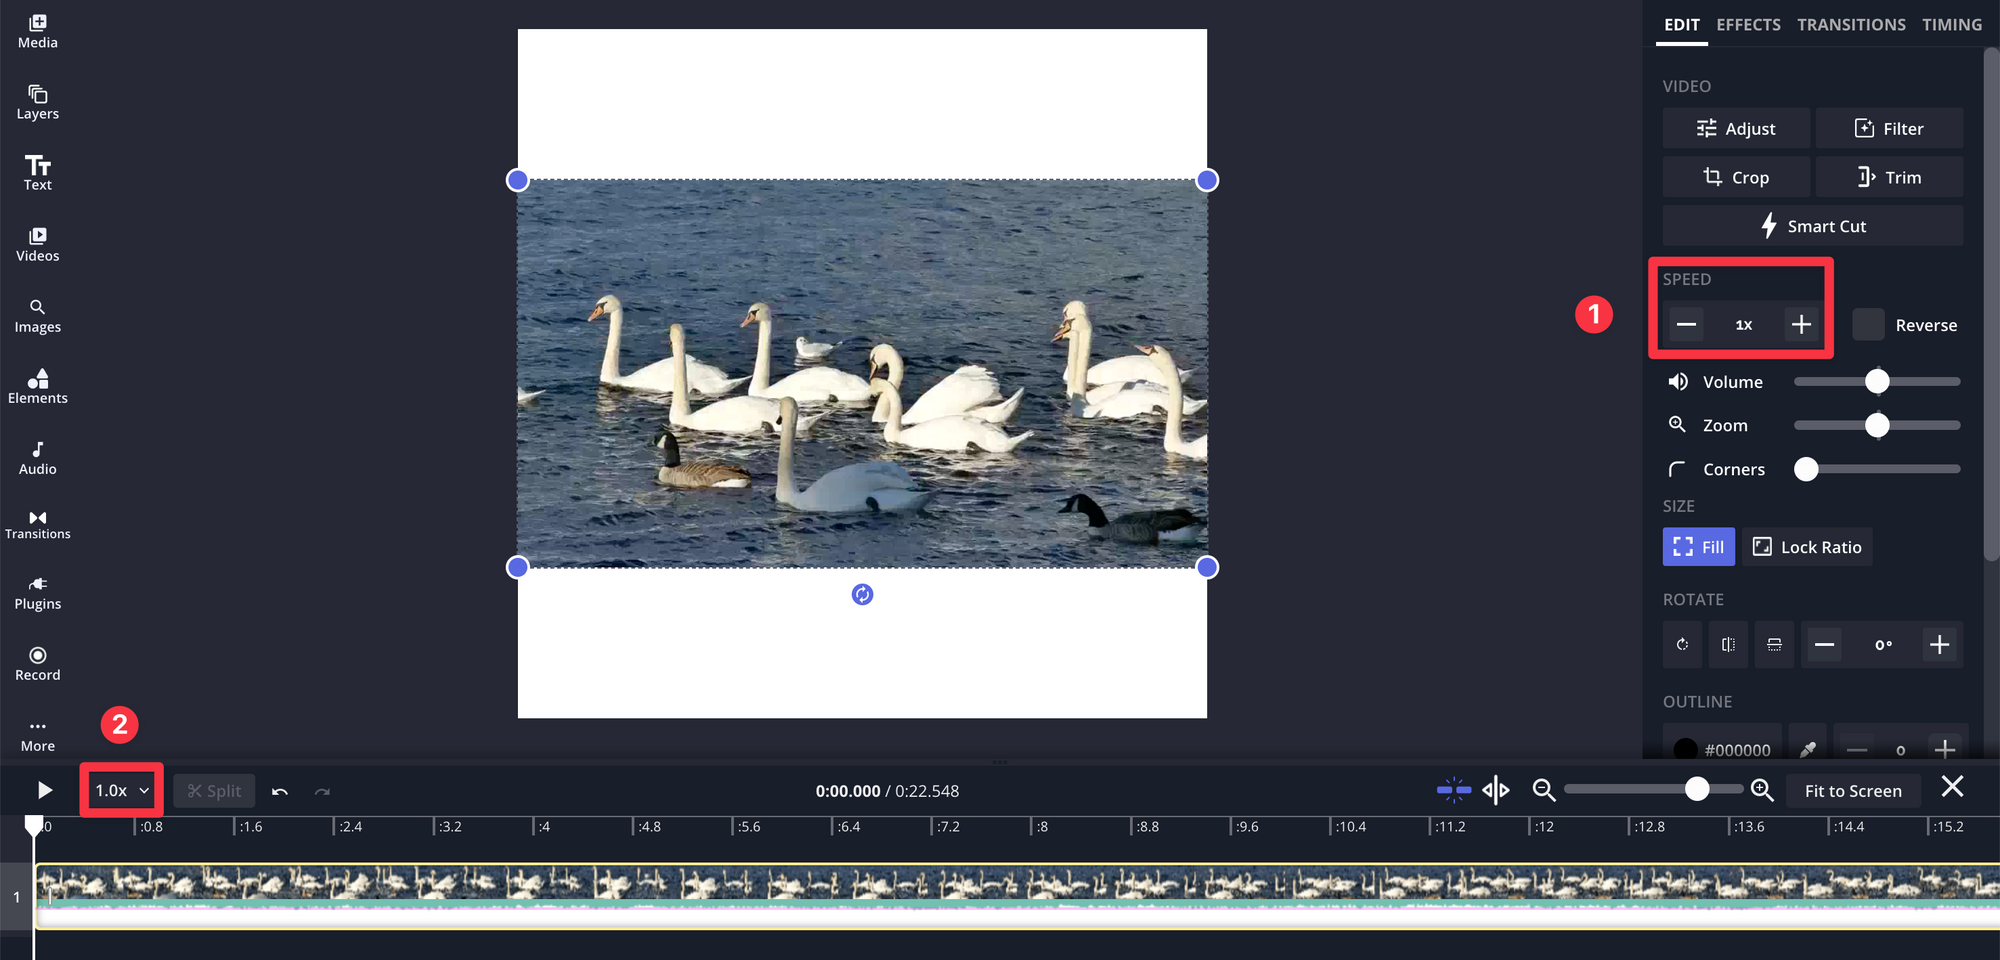The image size is (2000, 960).
Task: Open the Elements library
Action: tap(37, 386)
